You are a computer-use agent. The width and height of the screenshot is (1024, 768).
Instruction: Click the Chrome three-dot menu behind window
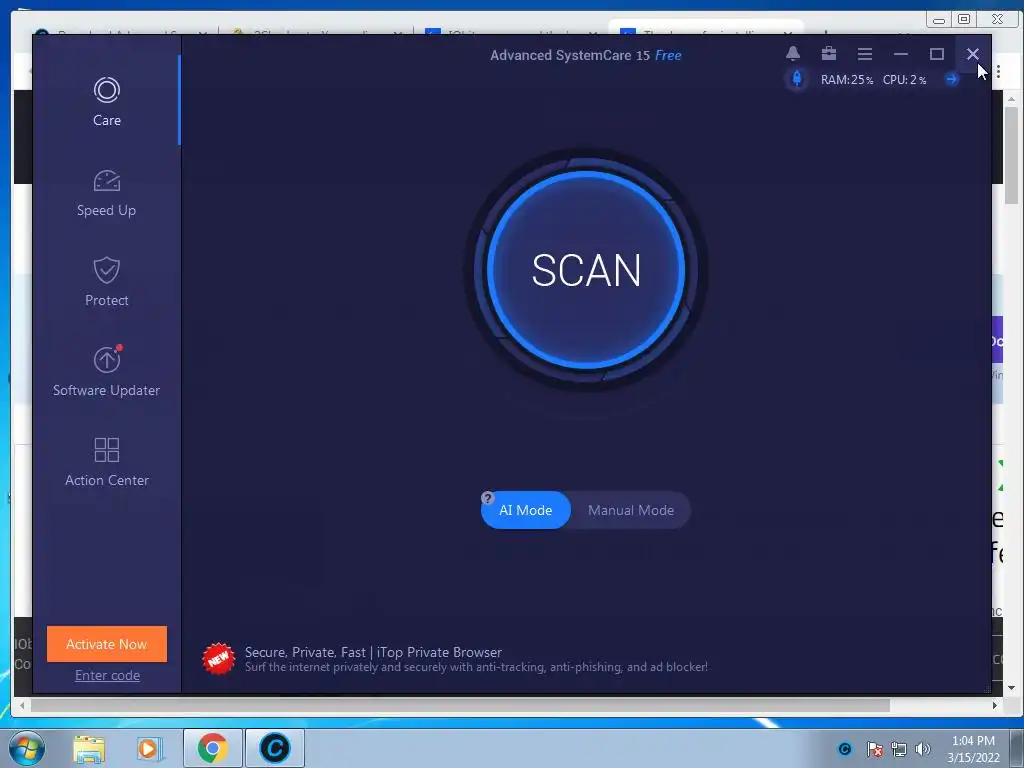999,71
